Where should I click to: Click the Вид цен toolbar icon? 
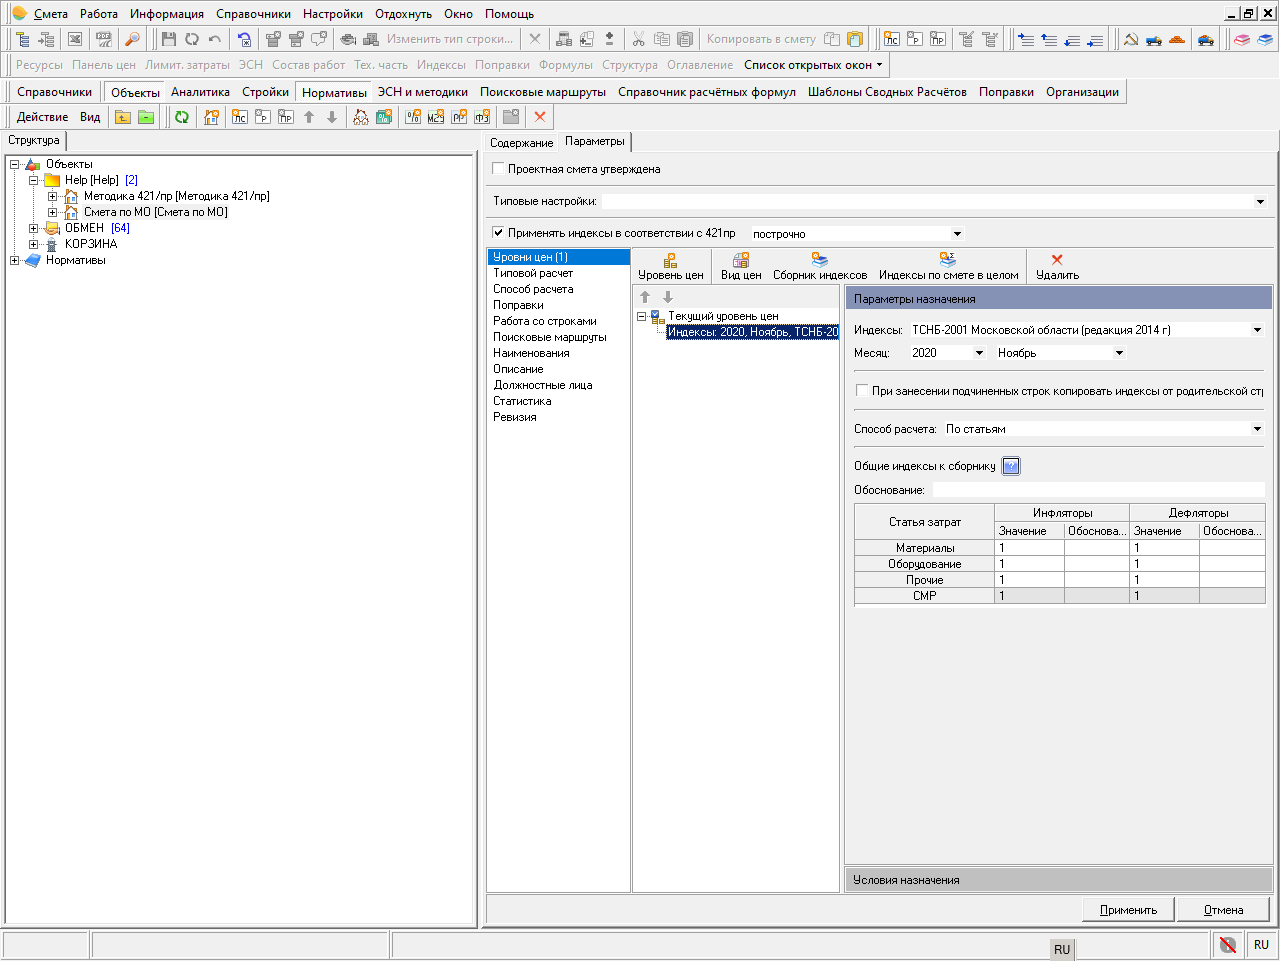[x=741, y=260]
